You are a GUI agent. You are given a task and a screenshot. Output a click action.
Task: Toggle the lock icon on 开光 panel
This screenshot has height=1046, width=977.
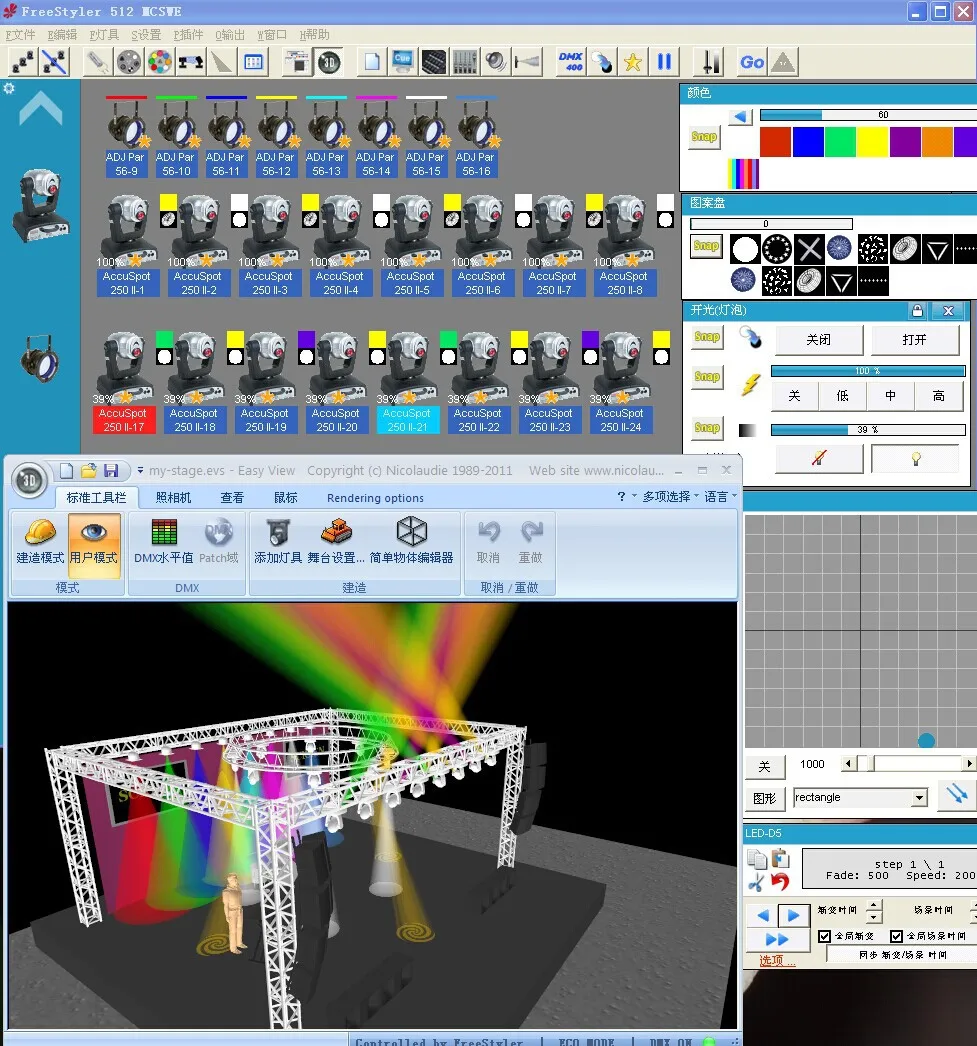pyautogui.click(x=917, y=310)
